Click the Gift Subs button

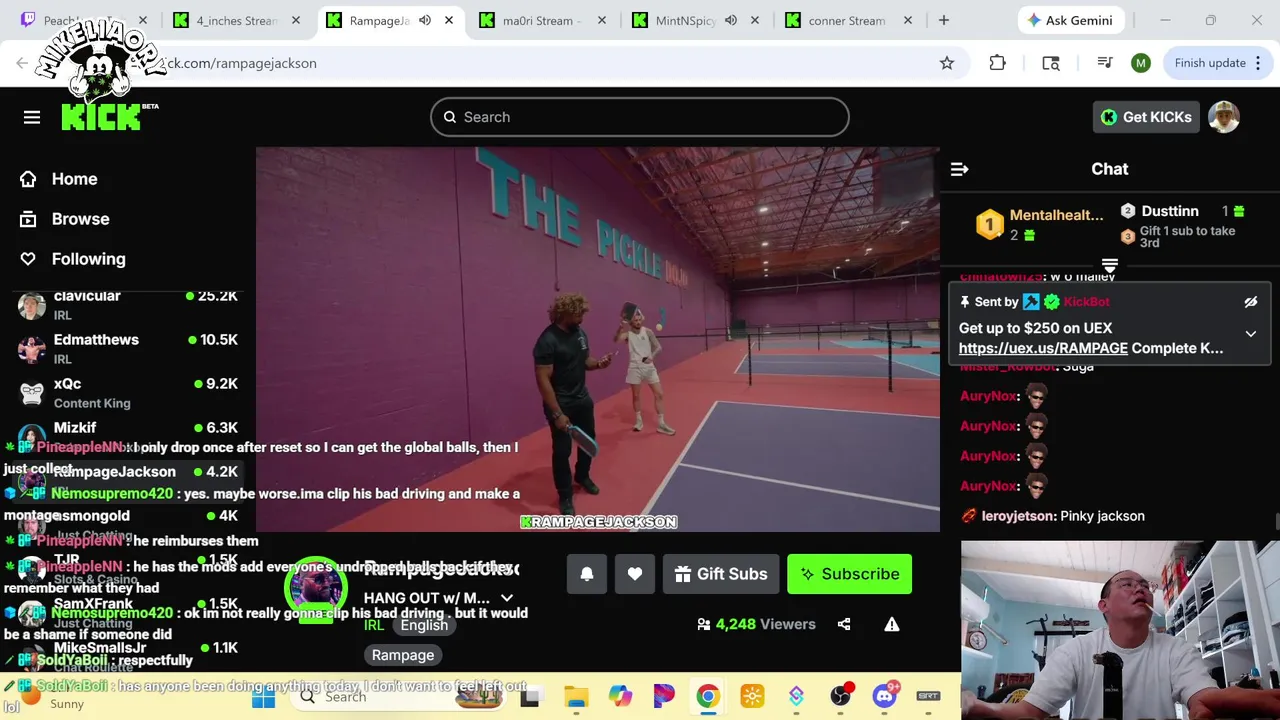click(x=721, y=574)
